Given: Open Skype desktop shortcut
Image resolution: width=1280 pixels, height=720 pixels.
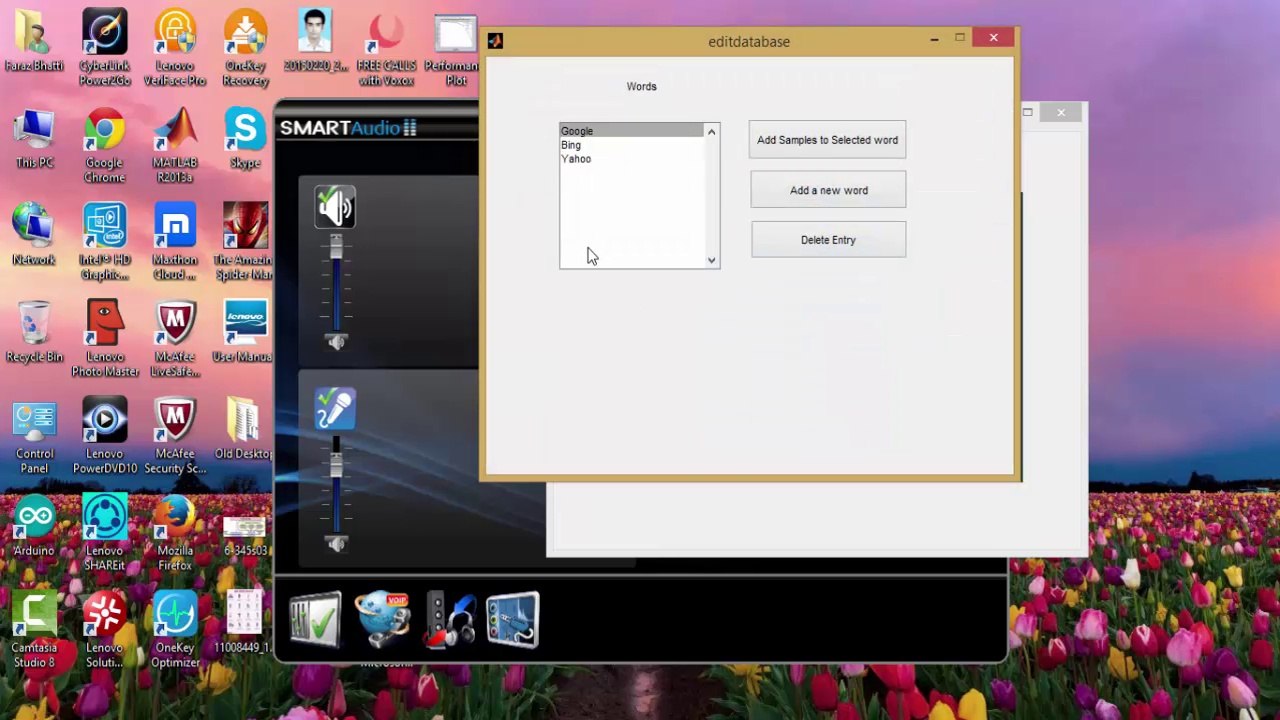Looking at the screenshot, I should pos(245,138).
